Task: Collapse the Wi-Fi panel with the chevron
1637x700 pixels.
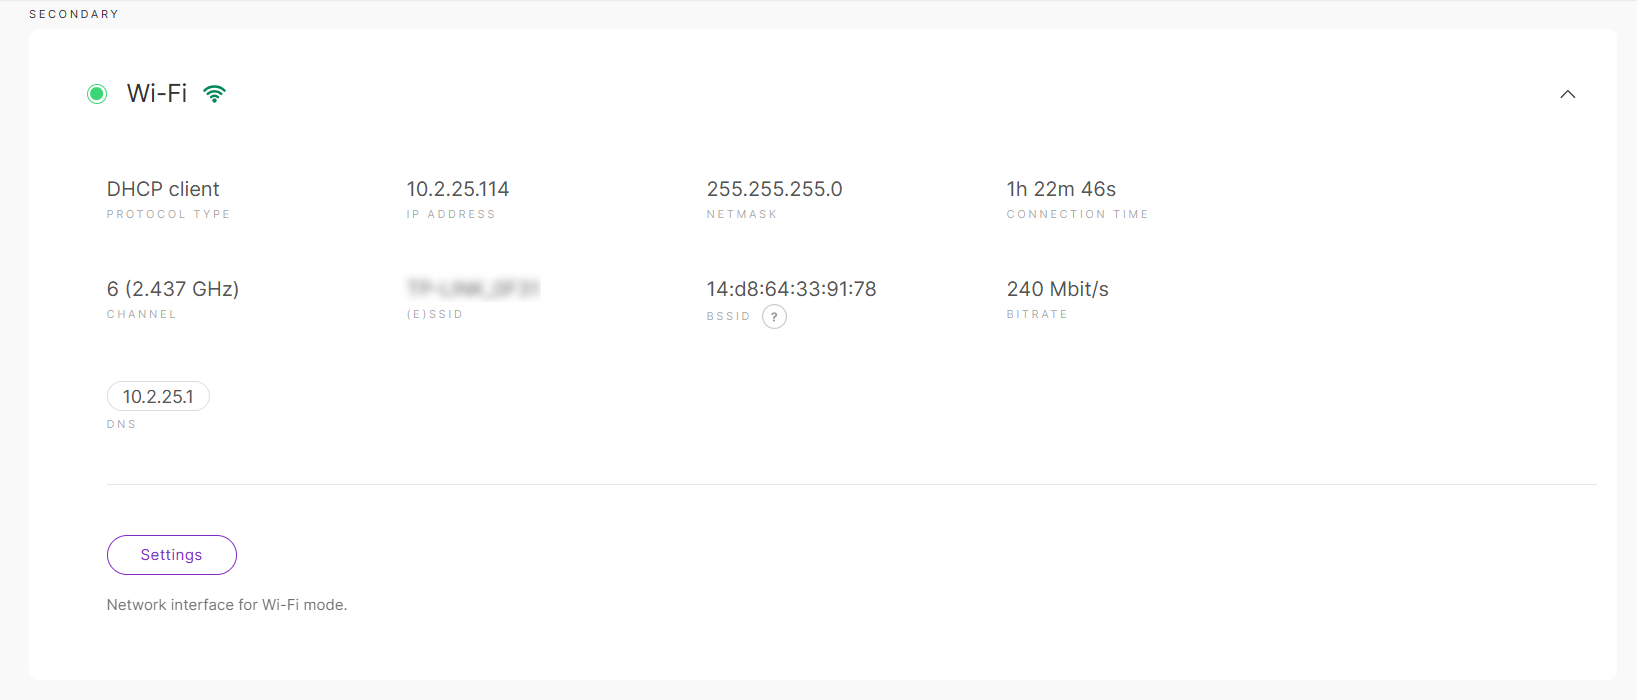Action: pyautogui.click(x=1568, y=94)
